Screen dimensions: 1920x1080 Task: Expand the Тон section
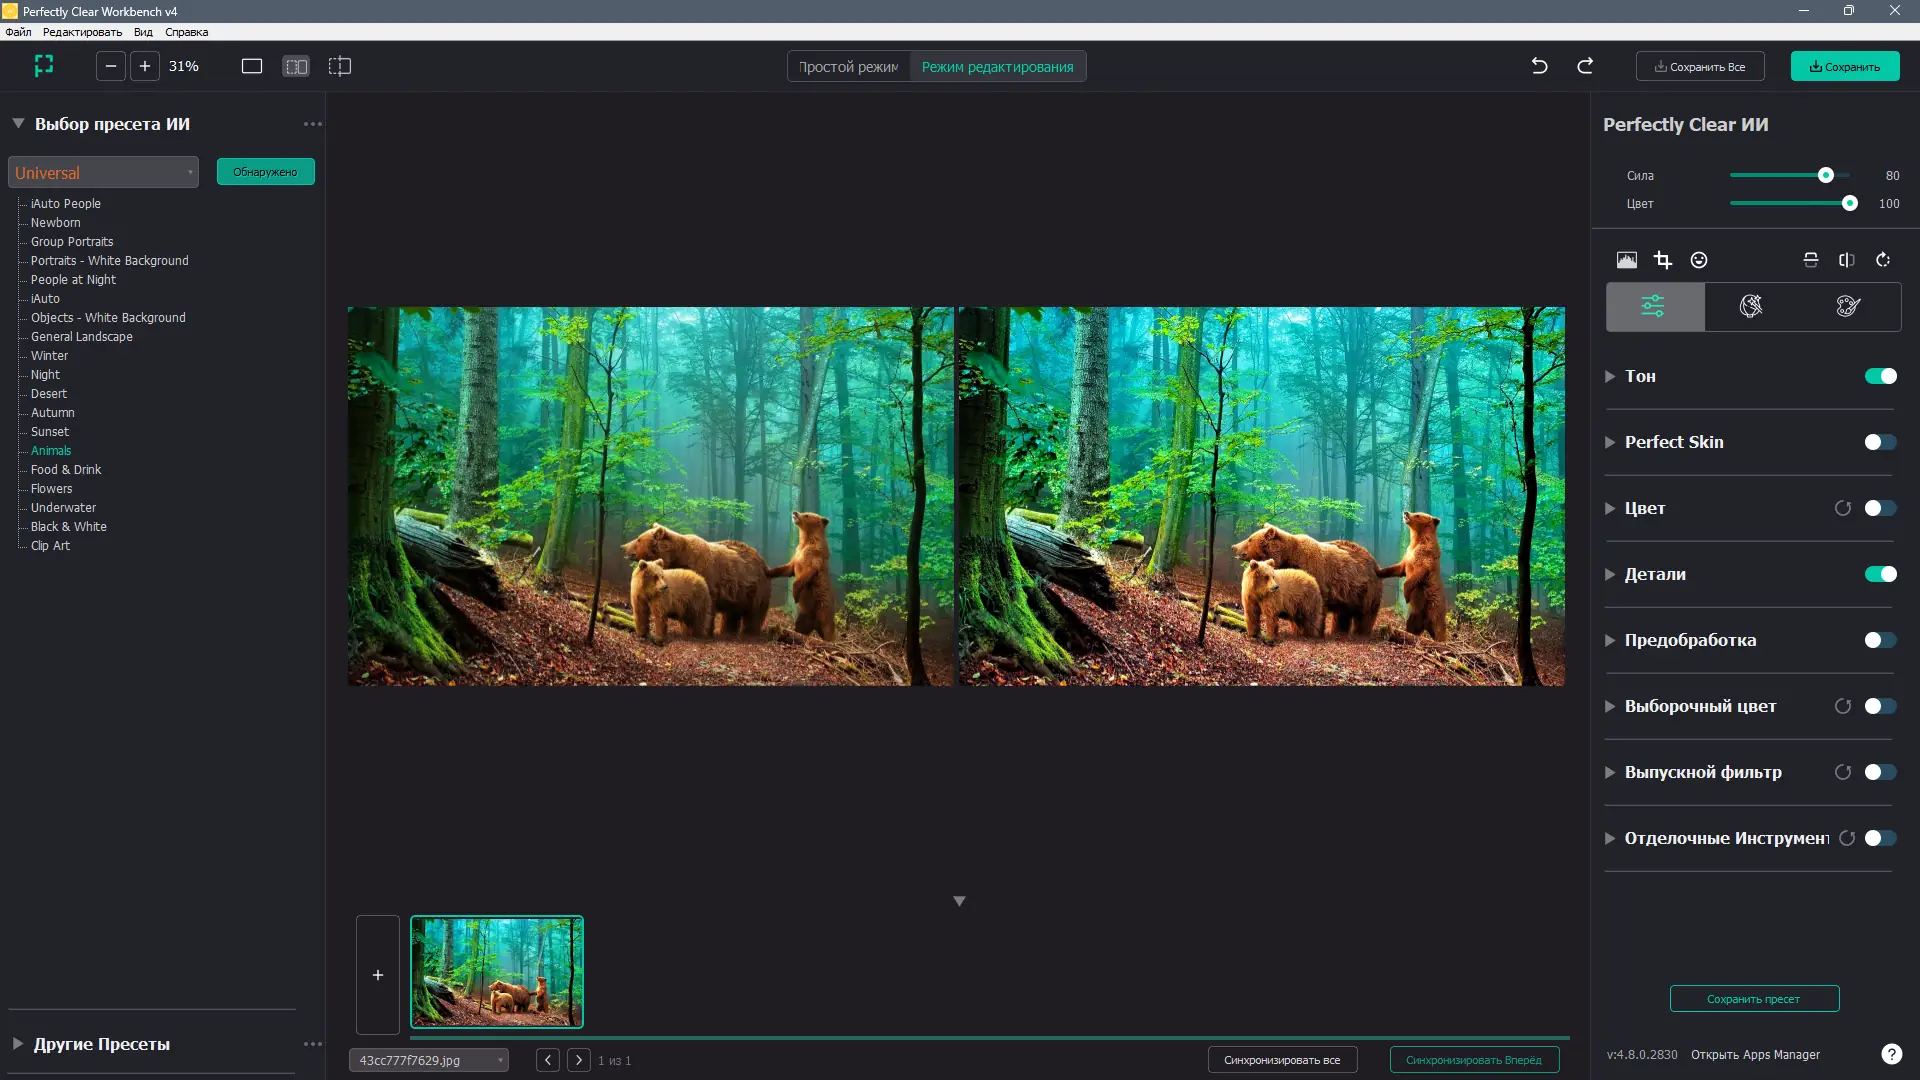(1610, 377)
